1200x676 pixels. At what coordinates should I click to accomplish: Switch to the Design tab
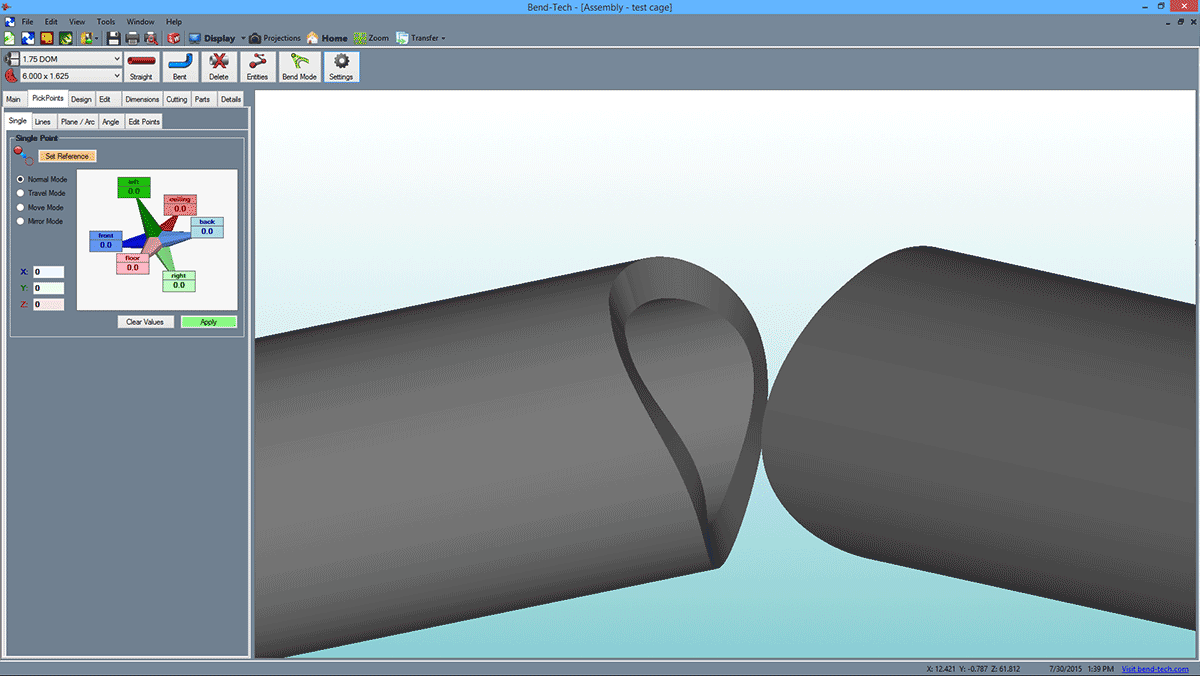tap(81, 99)
